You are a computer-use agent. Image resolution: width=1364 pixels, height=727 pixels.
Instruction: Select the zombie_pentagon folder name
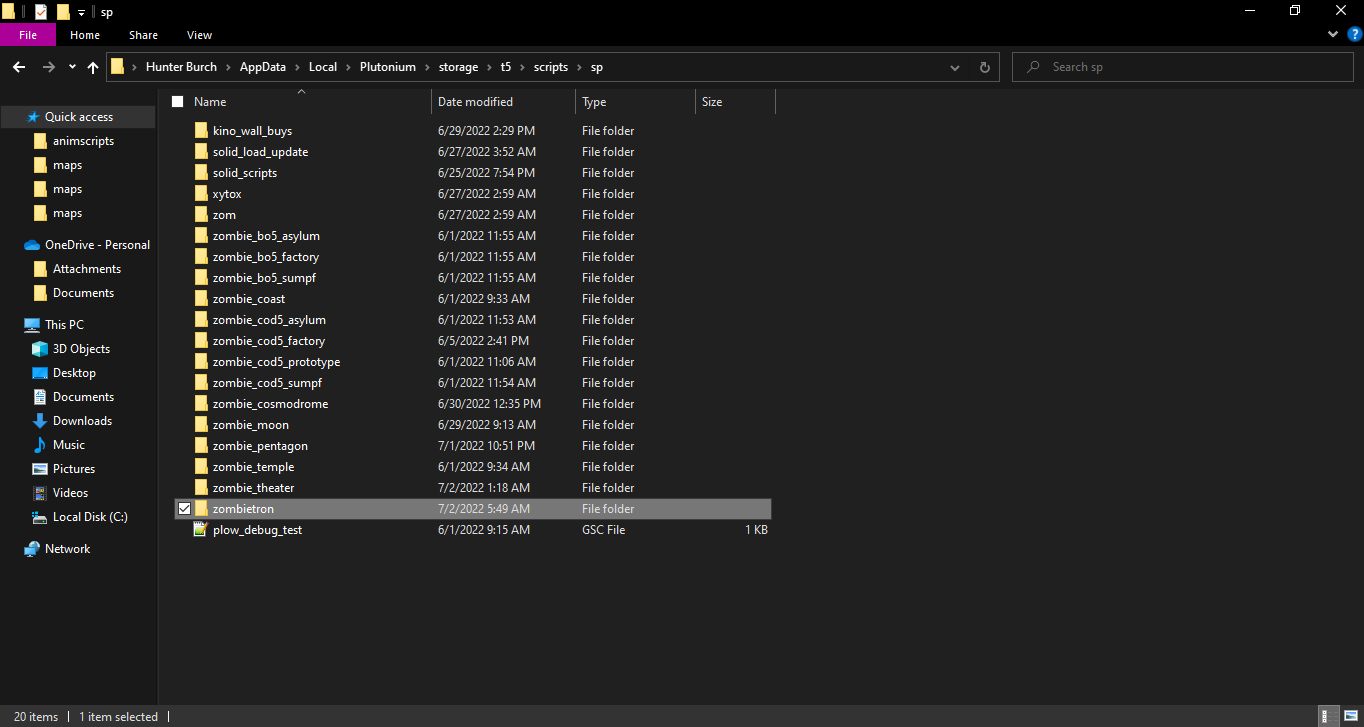coord(260,446)
